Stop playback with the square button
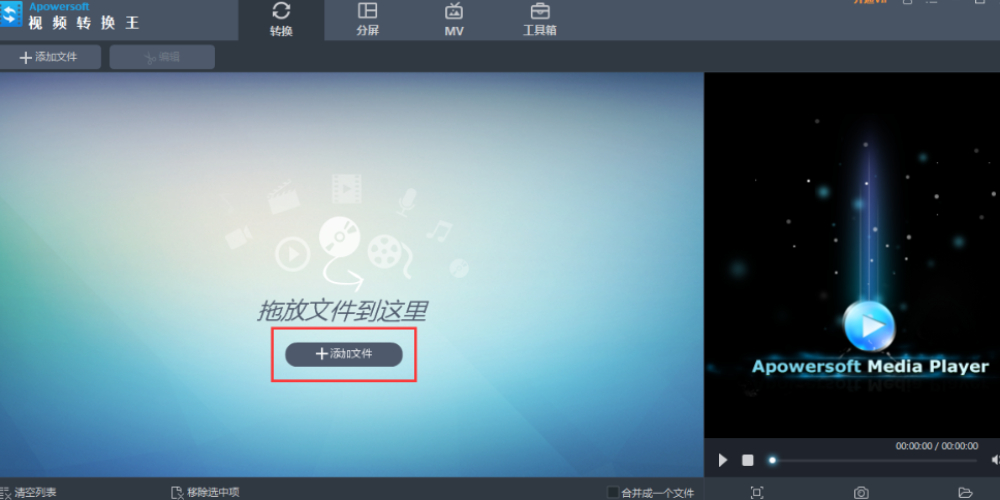Image resolution: width=1000 pixels, height=500 pixels. click(747, 460)
